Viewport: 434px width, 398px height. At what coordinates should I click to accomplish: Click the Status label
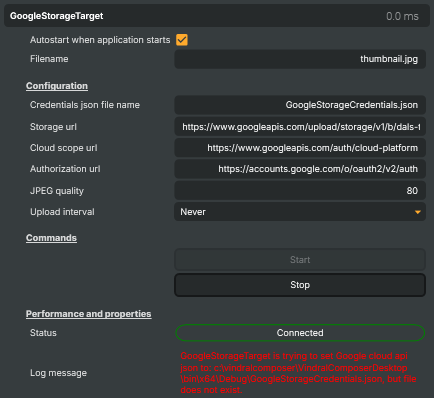(x=43, y=333)
